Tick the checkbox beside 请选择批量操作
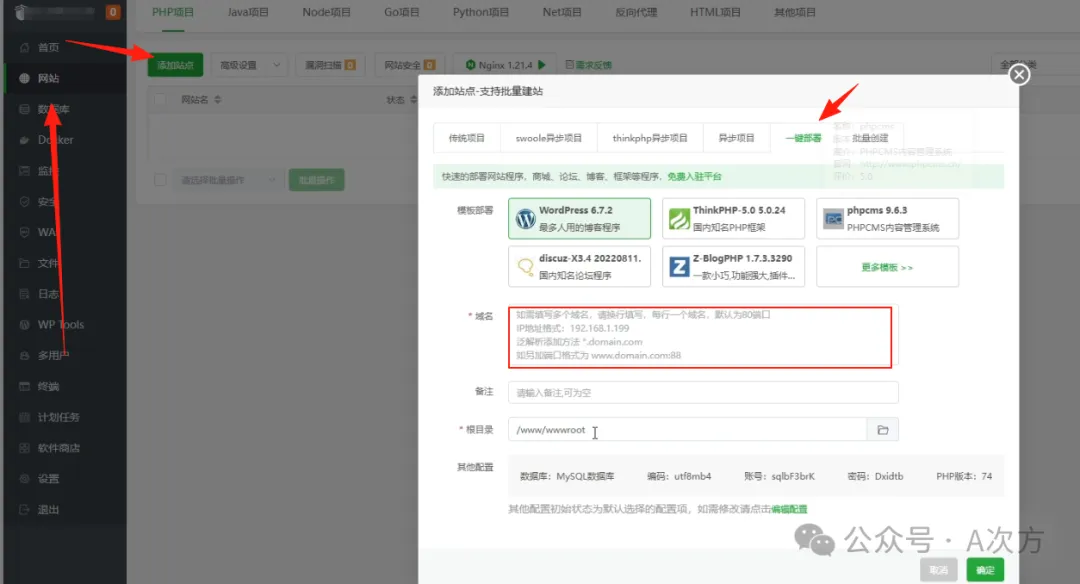Image resolution: width=1080 pixels, height=584 pixels. 160,180
